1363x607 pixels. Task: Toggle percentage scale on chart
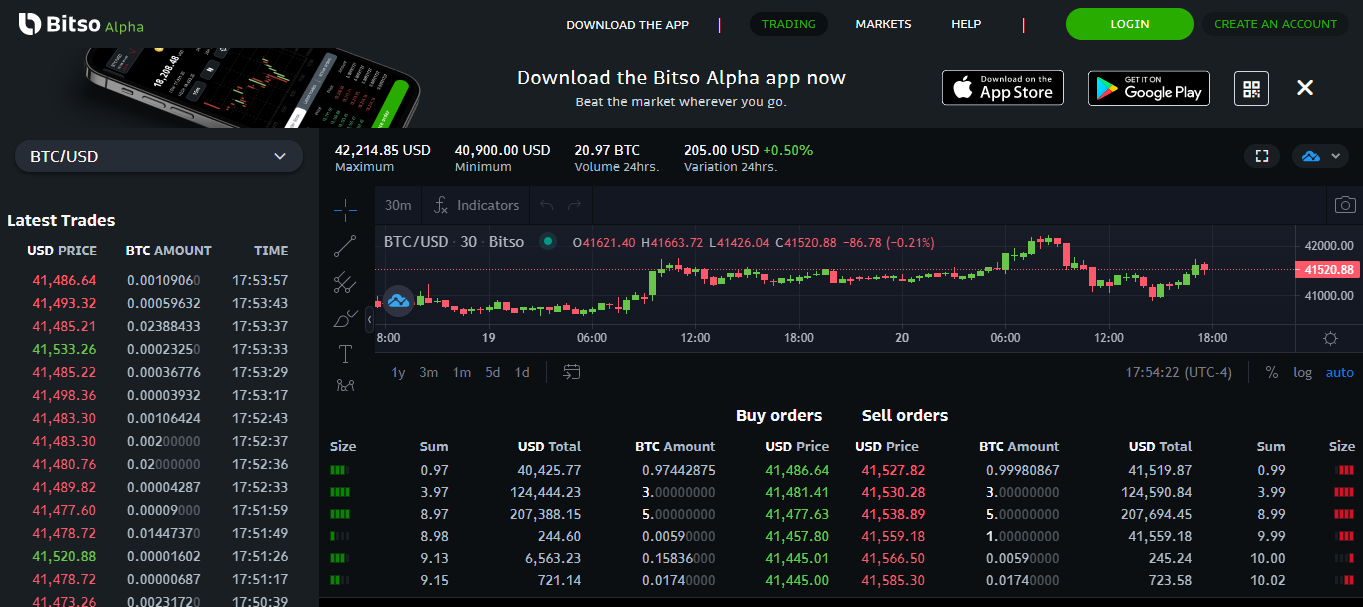(x=1271, y=372)
